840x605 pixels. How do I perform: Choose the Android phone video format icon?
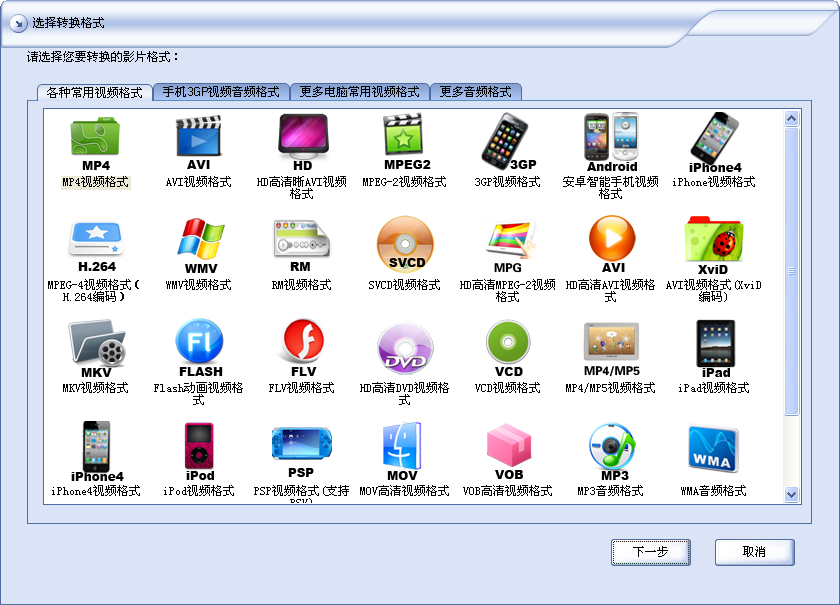click(x=611, y=137)
